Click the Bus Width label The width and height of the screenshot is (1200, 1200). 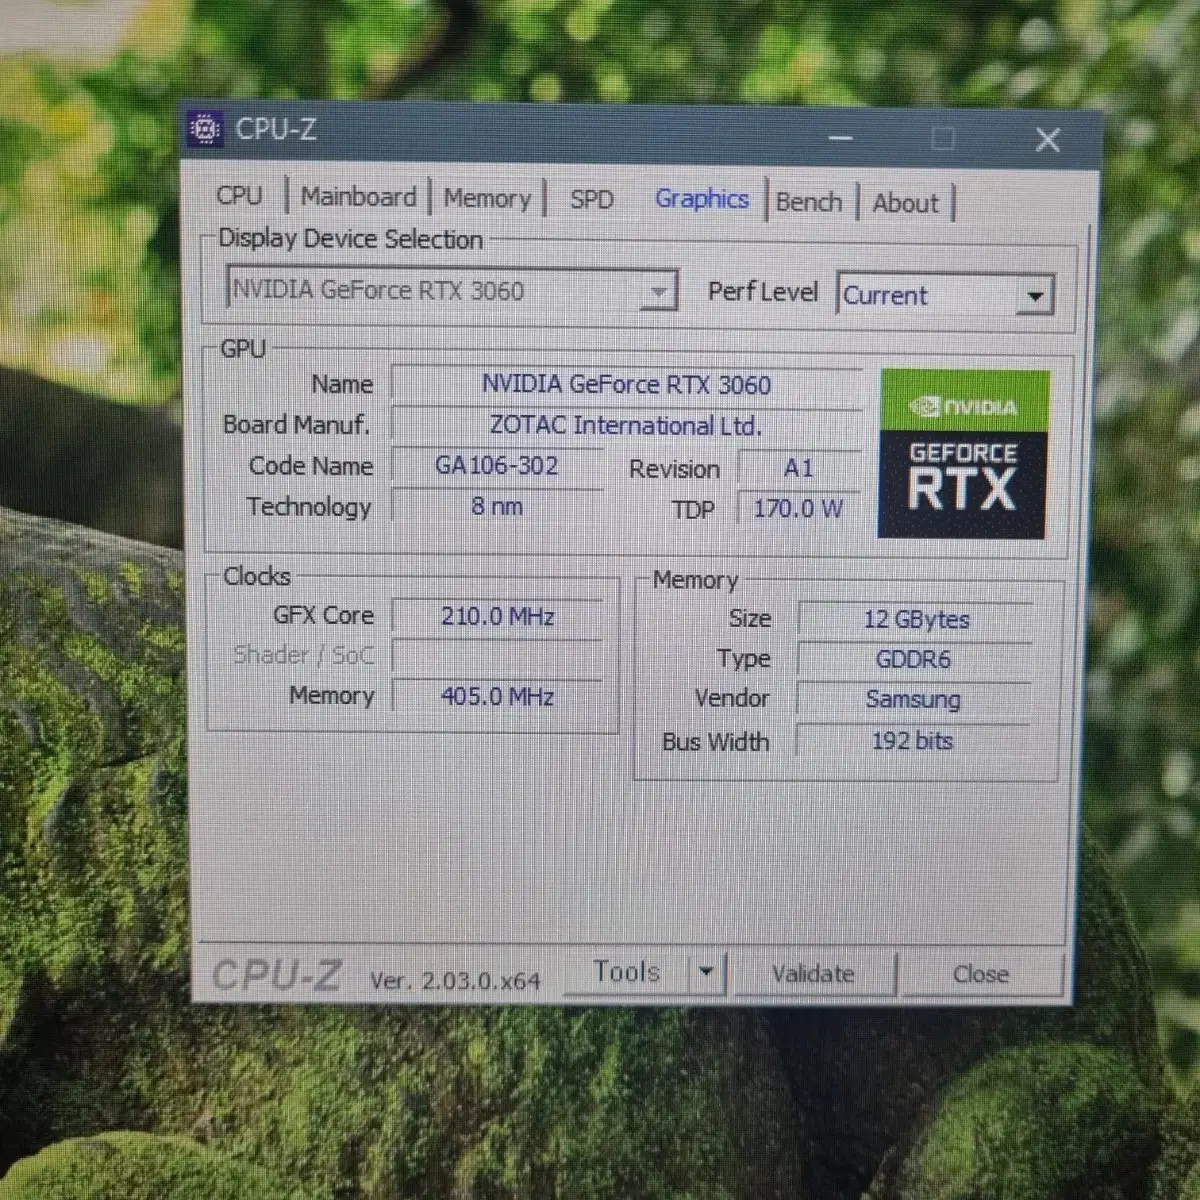[x=716, y=741]
